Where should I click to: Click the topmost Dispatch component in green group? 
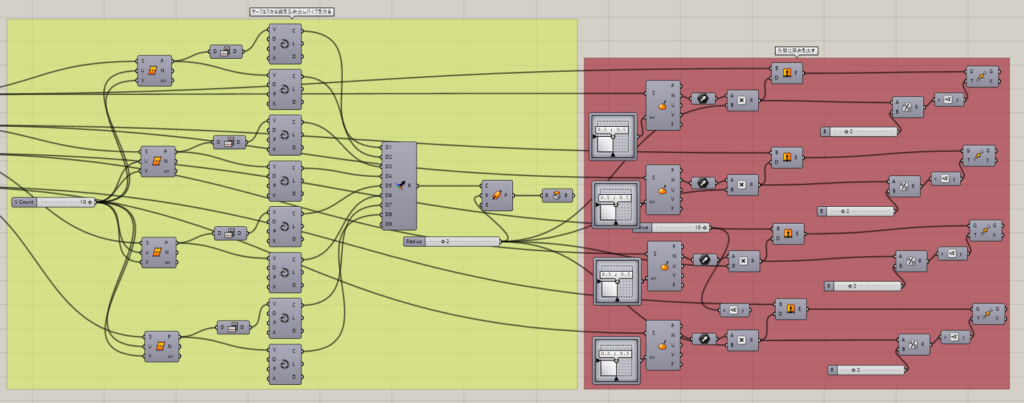point(227,51)
